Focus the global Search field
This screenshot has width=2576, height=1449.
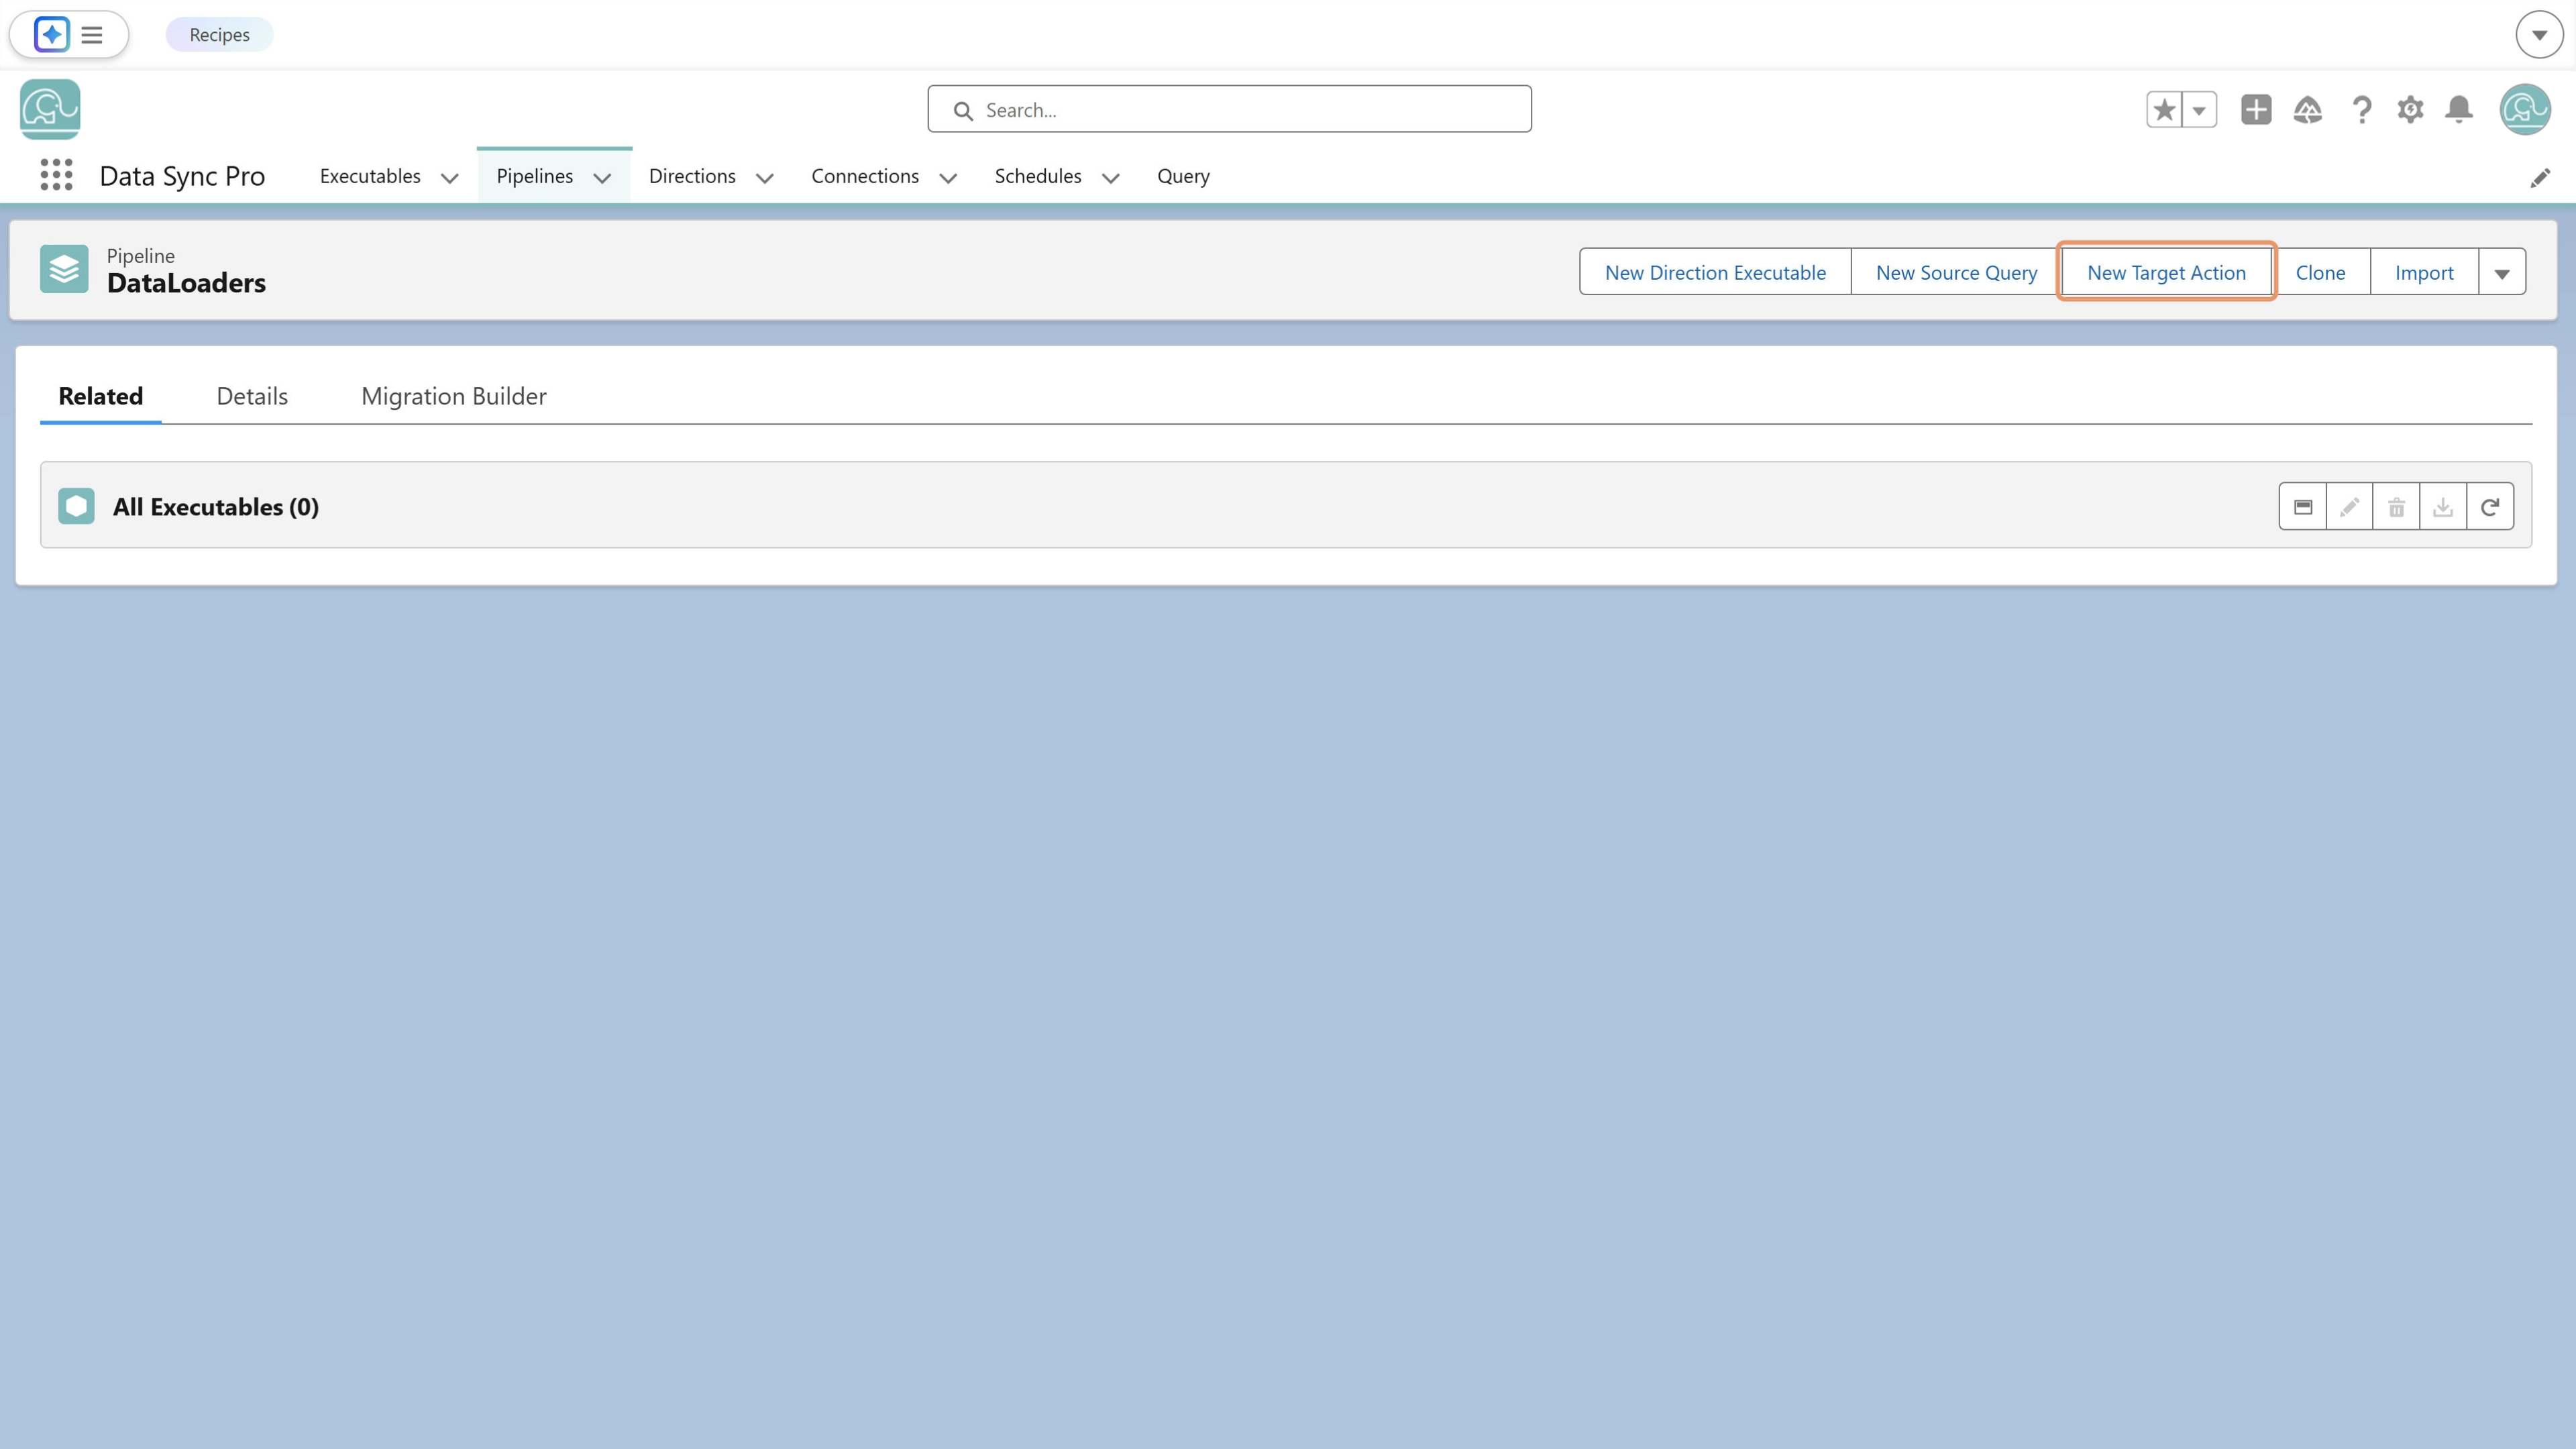click(1229, 109)
